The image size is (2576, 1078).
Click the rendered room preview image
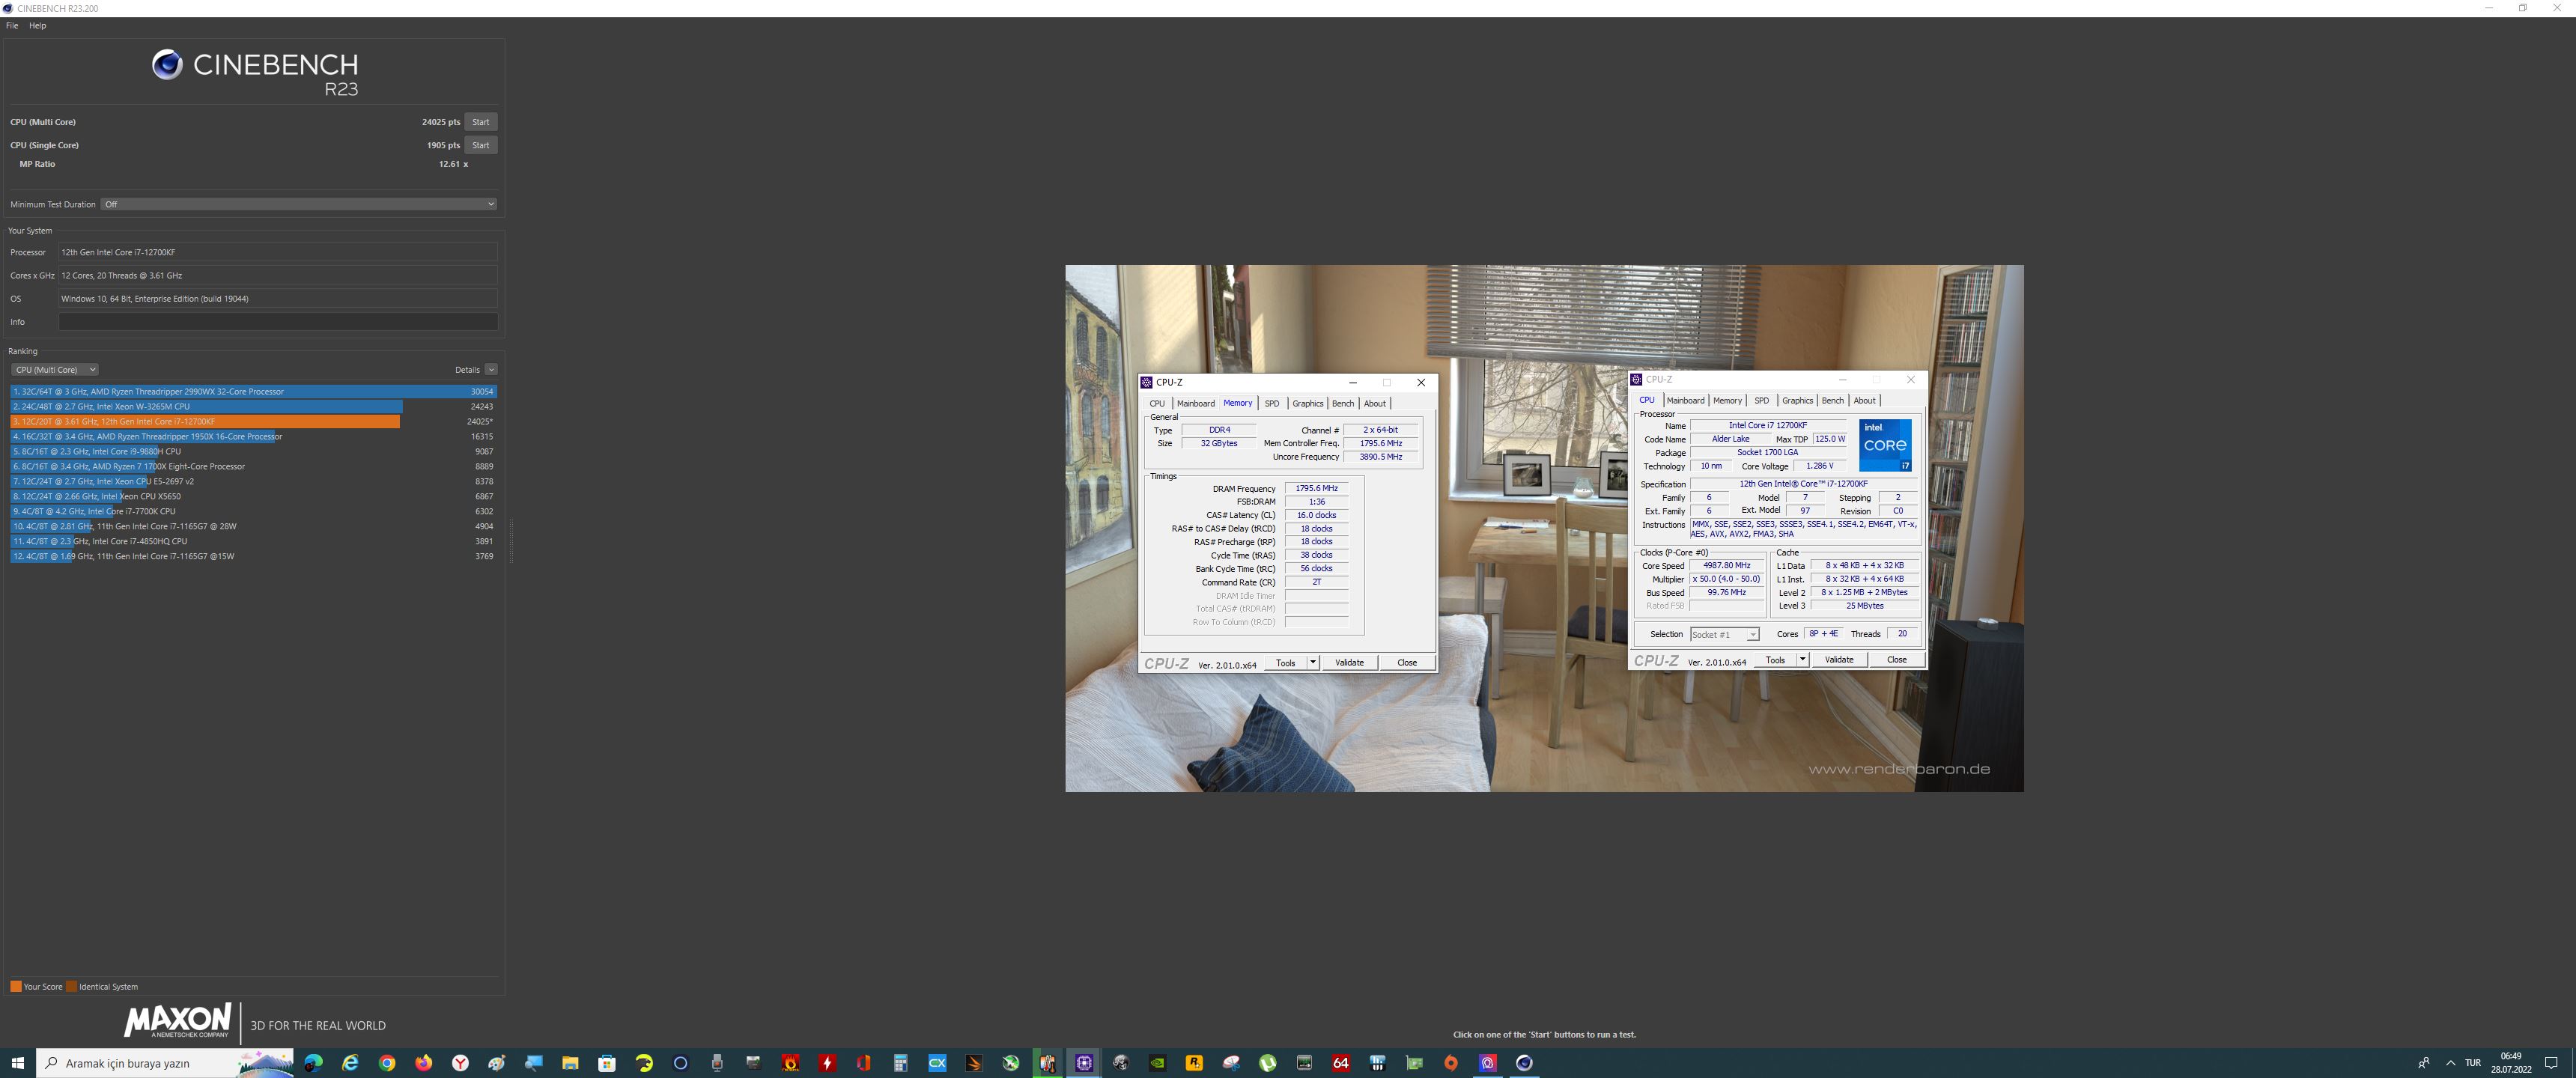[x=1544, y=528]
